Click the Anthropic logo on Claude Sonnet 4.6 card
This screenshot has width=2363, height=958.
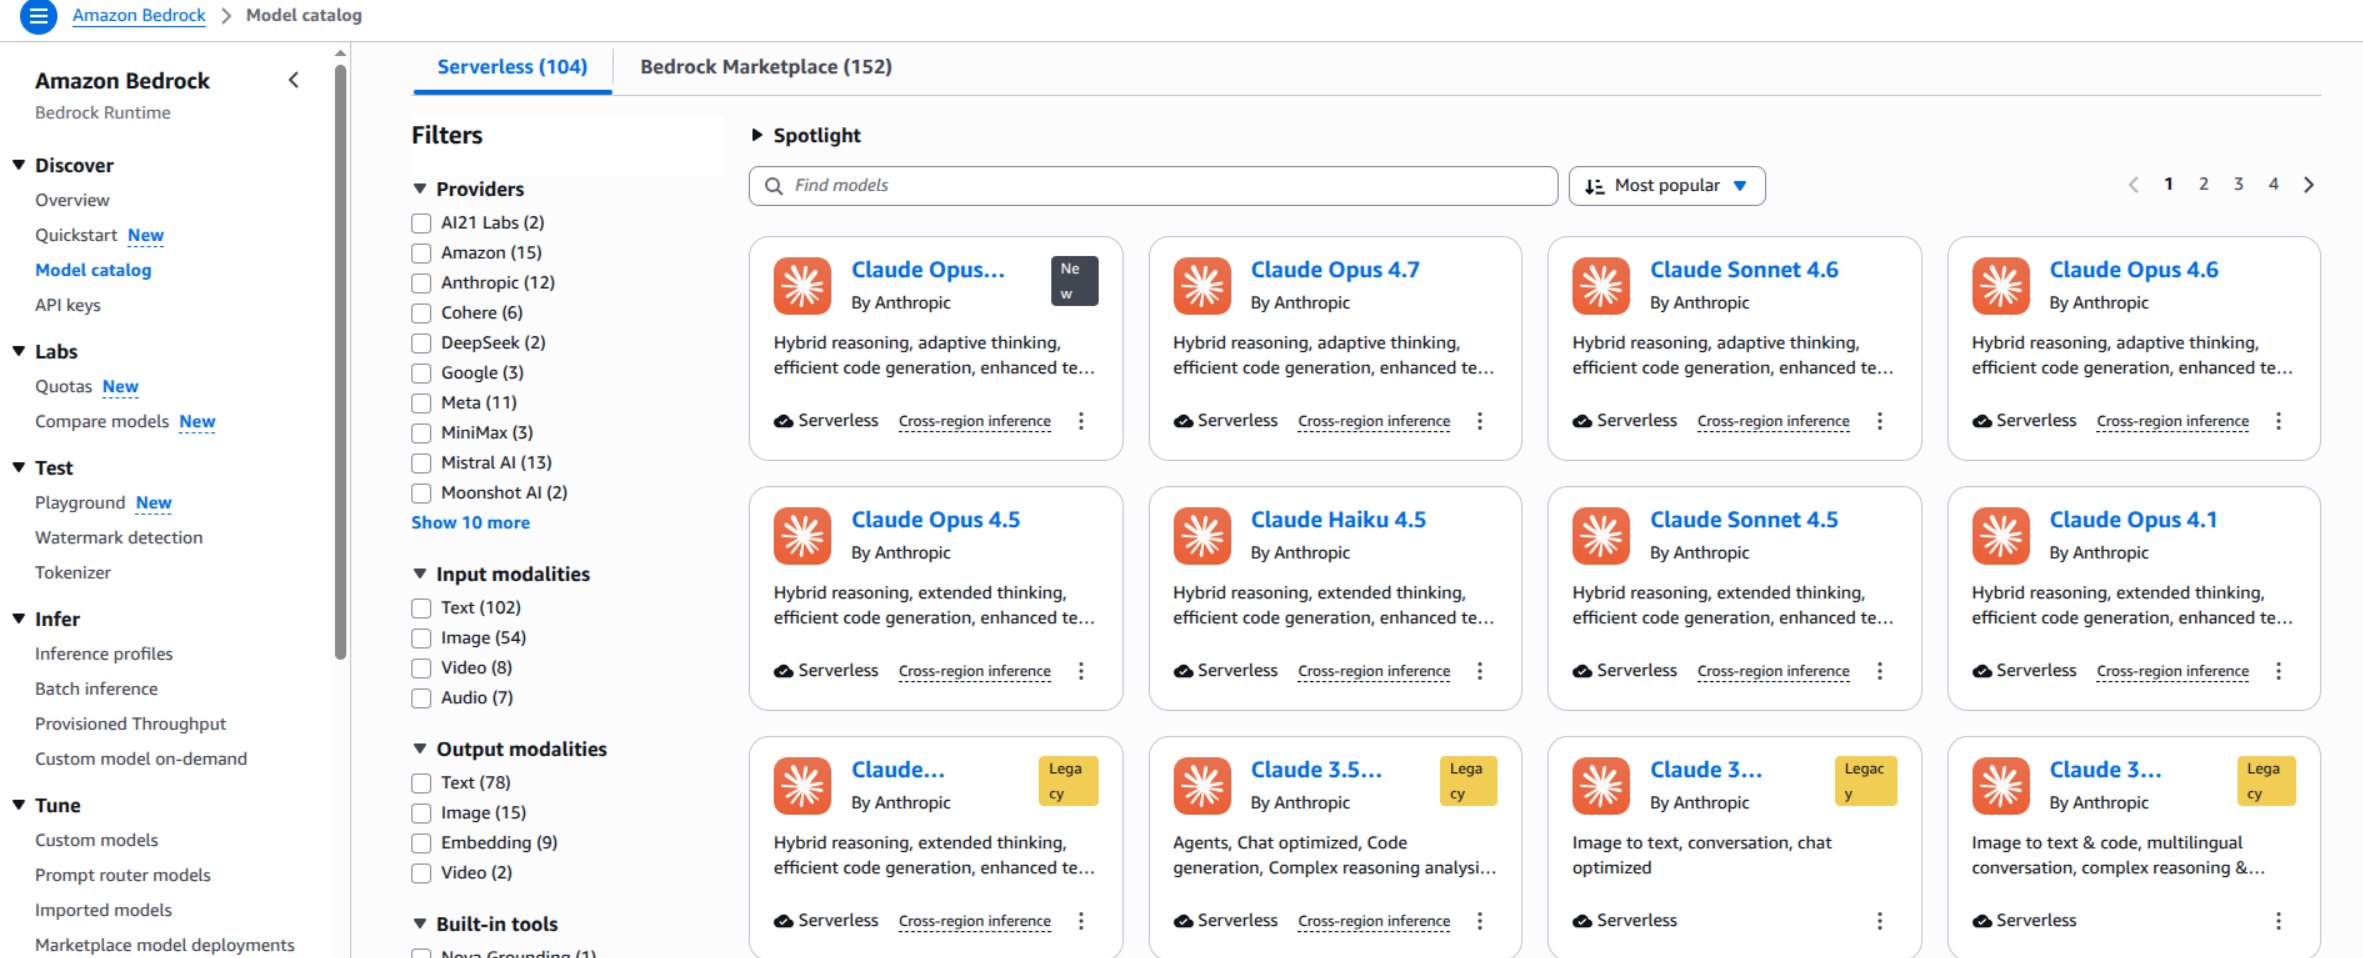1601,286
